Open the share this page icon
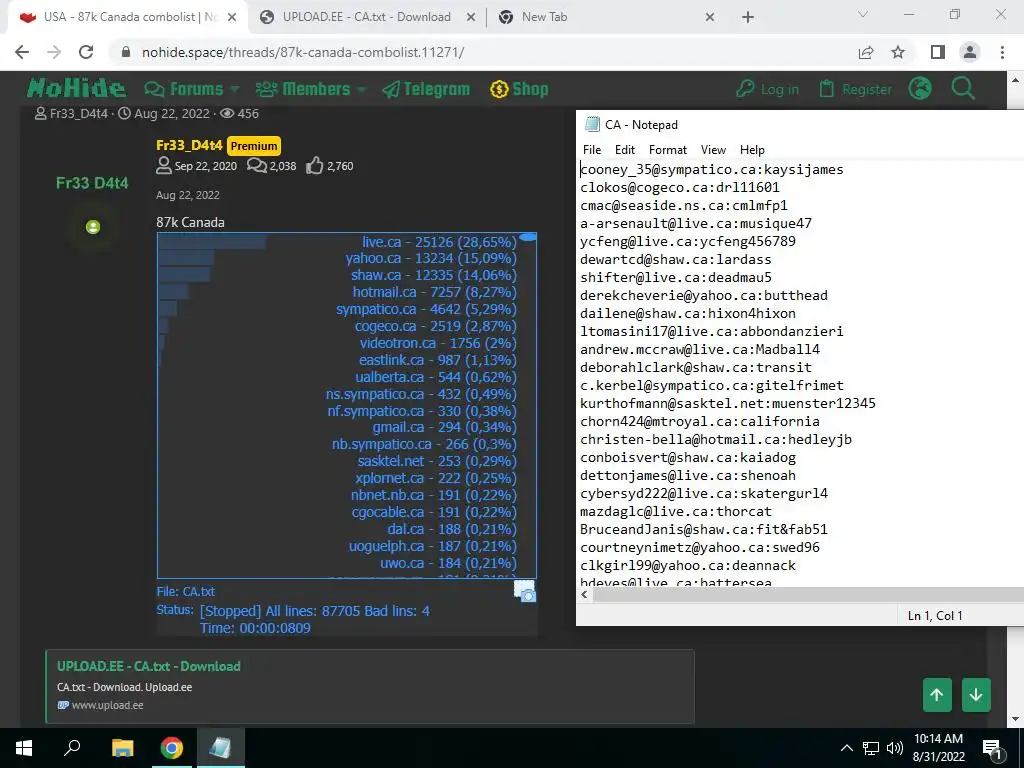Viewport: 1024px width, 768px height. click(x=866, y=52)
